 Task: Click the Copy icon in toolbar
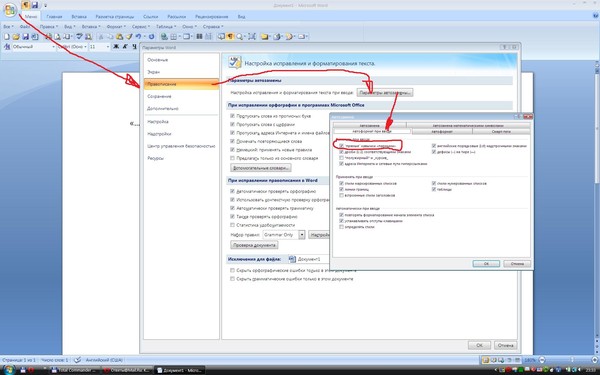point(110,37)
